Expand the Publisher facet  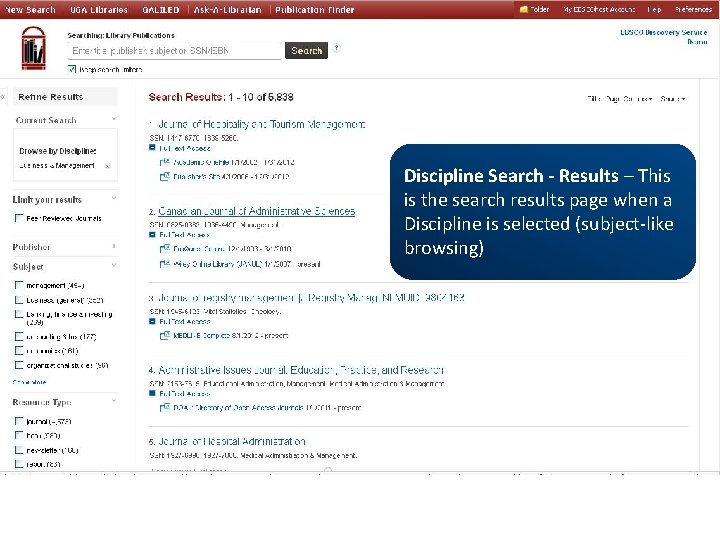click(114, 247)
